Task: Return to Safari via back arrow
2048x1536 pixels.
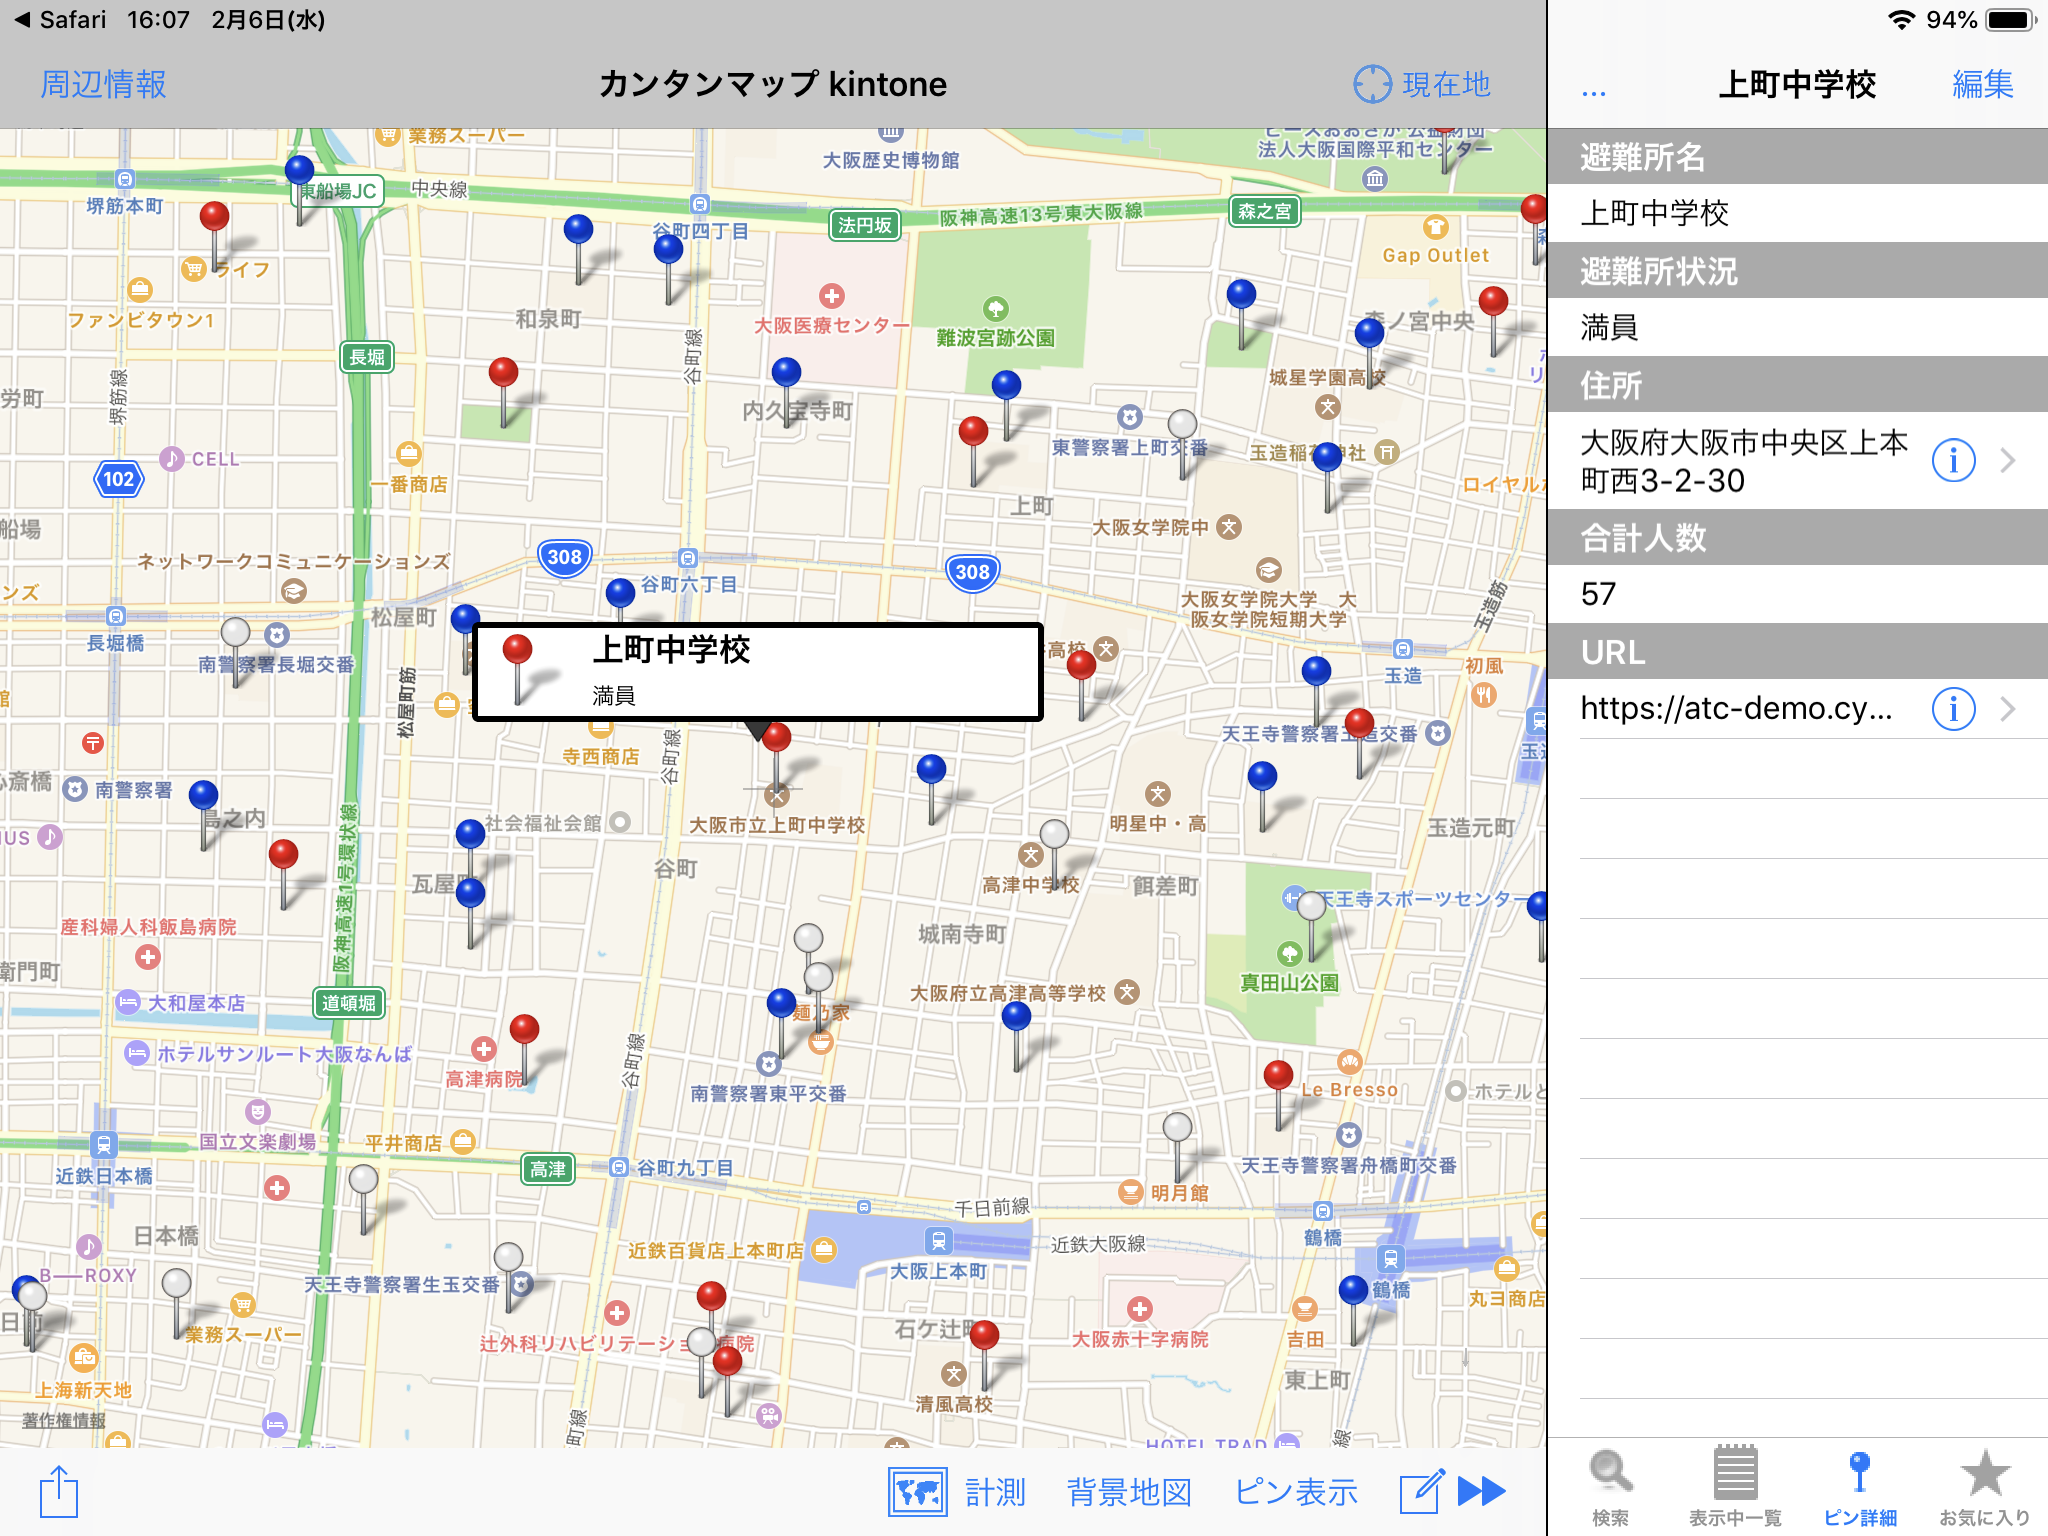Action: point(60,20)
